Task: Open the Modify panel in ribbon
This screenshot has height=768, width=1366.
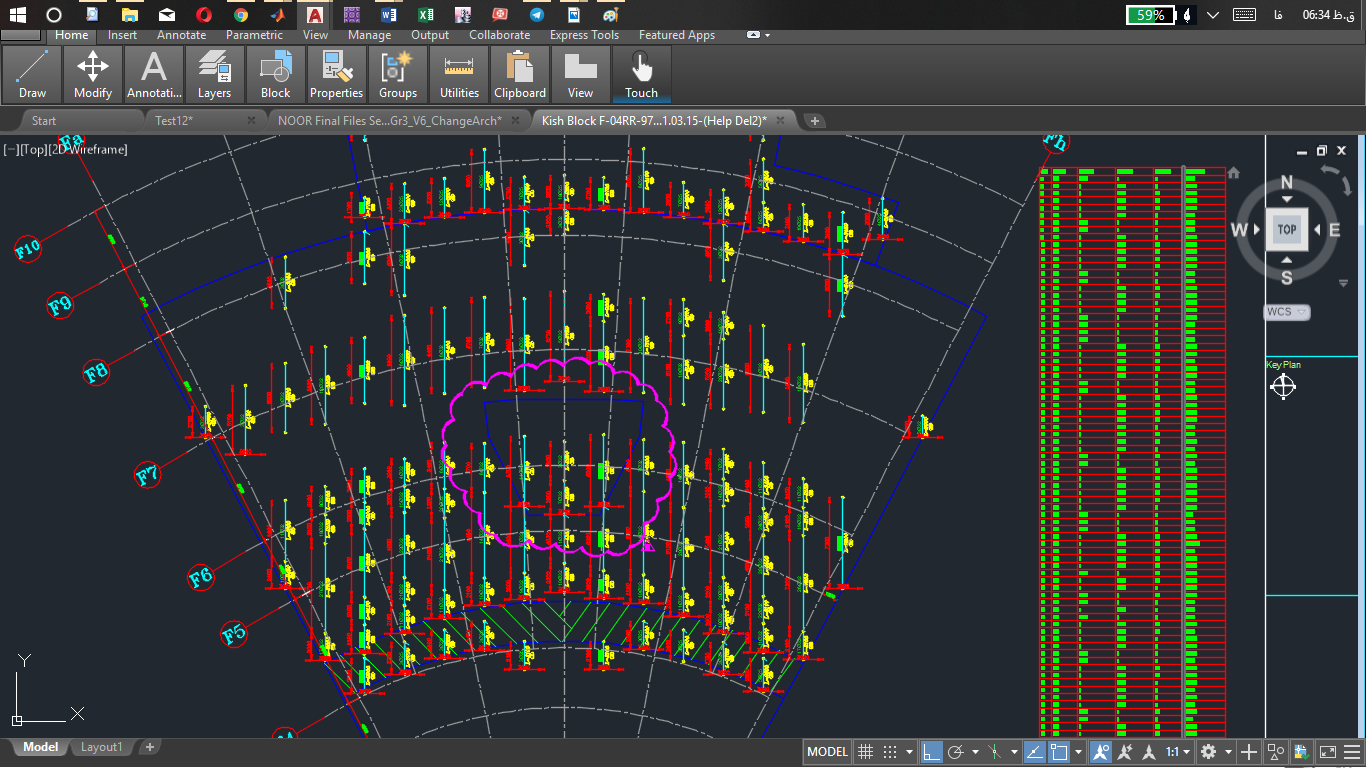Action: [93, 74]
